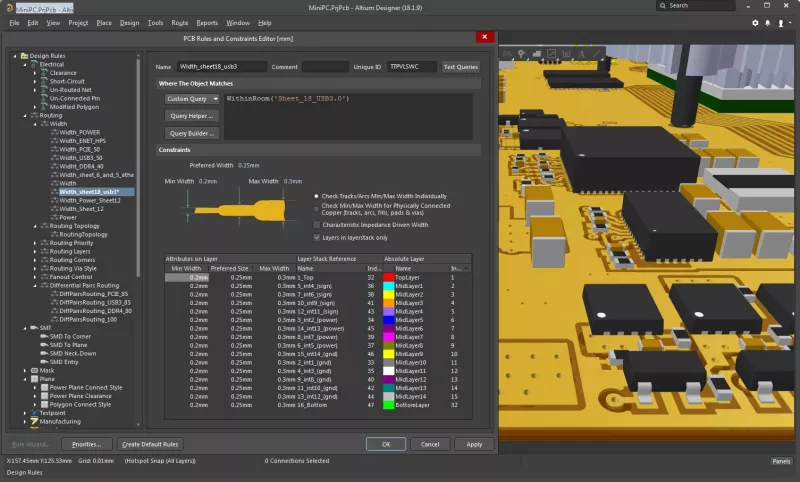Image resolution: width=800 pixels, height=482 pixels.
Task: Enable Characteristic Impedance Driven Width checkbox
Action: pos(317,225)
